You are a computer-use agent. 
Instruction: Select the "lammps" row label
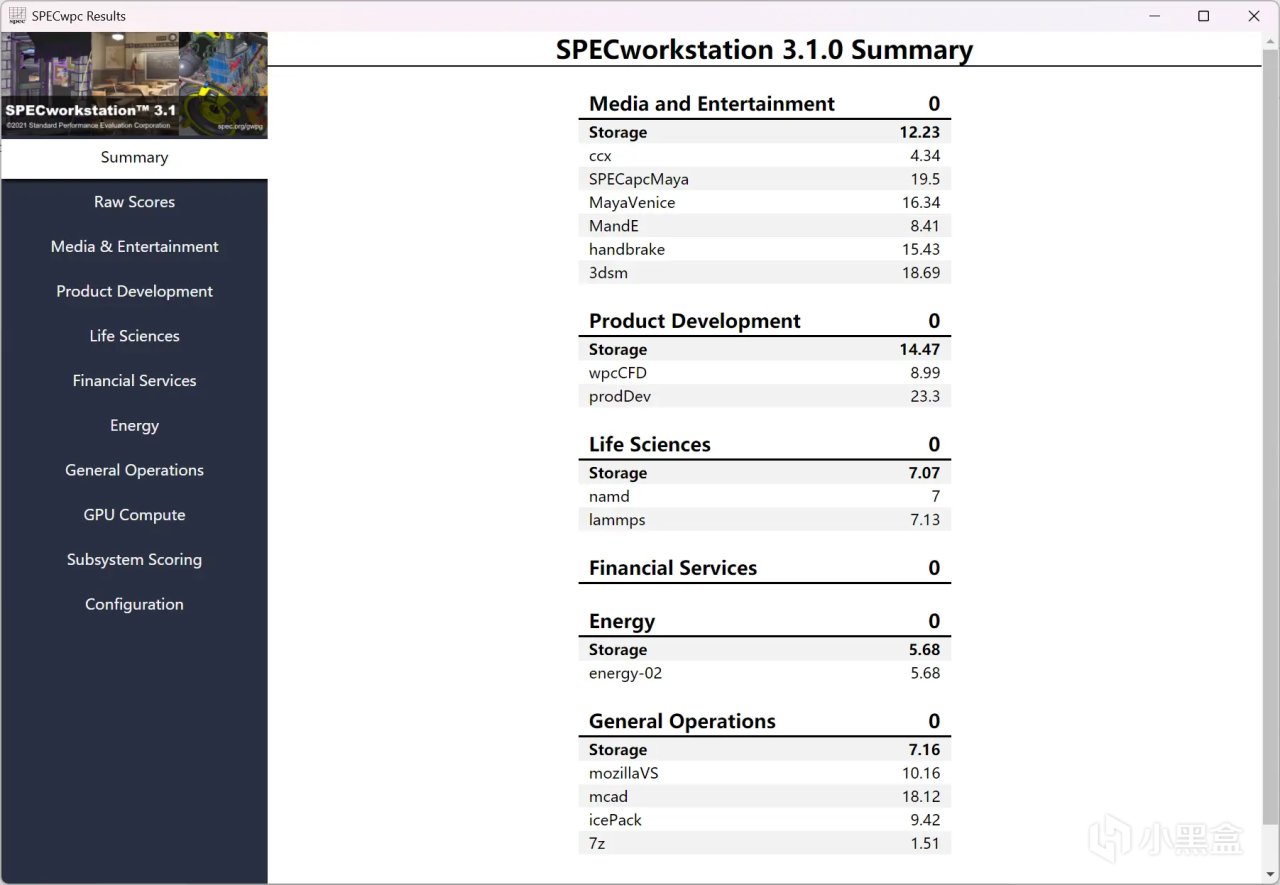pos(617,520)
